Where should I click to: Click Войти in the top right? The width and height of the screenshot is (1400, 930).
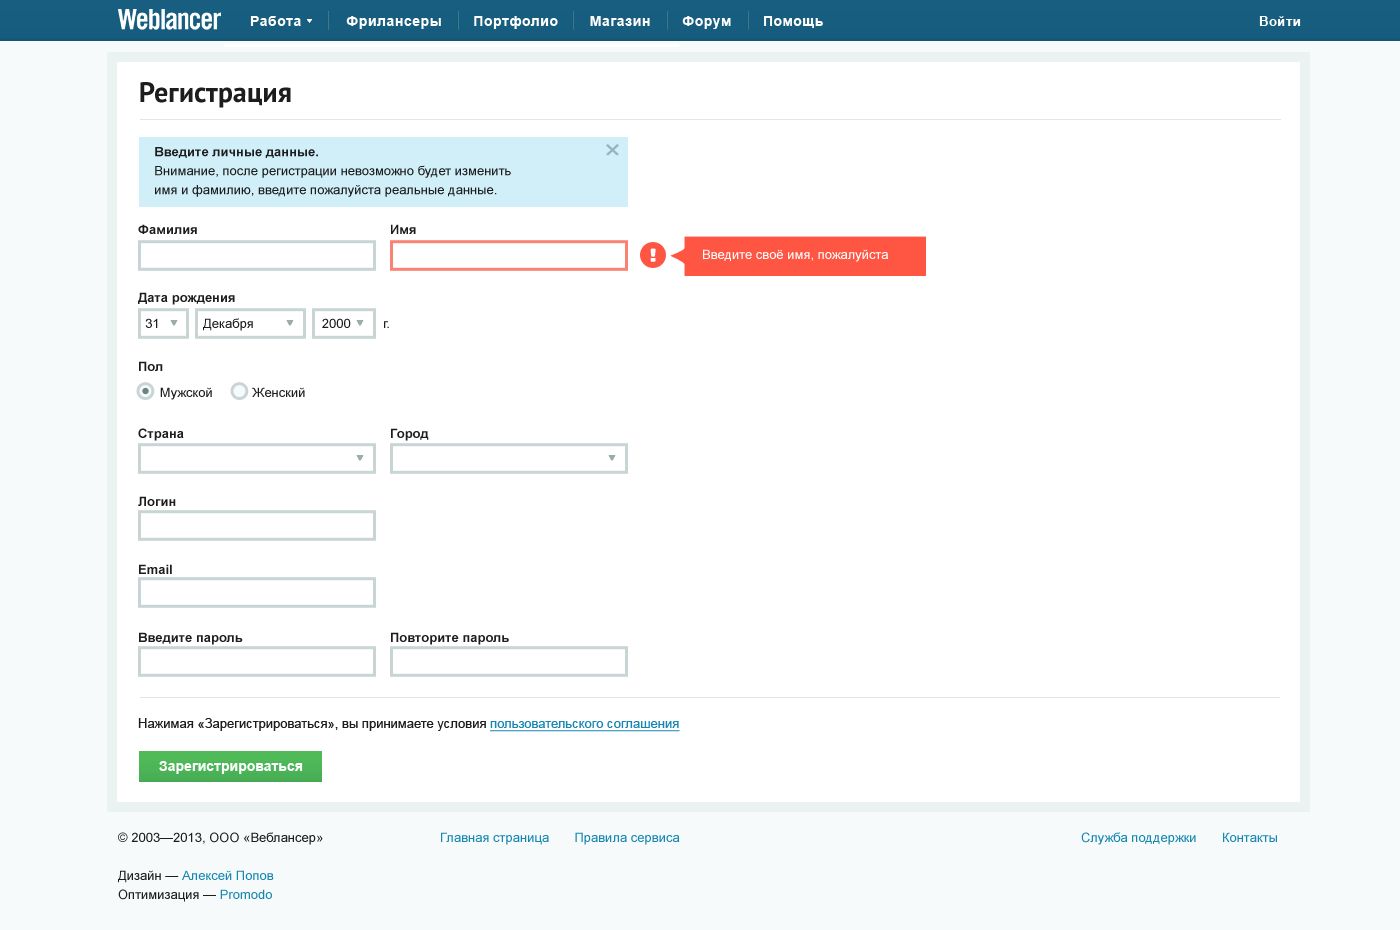coord(1279,21)
